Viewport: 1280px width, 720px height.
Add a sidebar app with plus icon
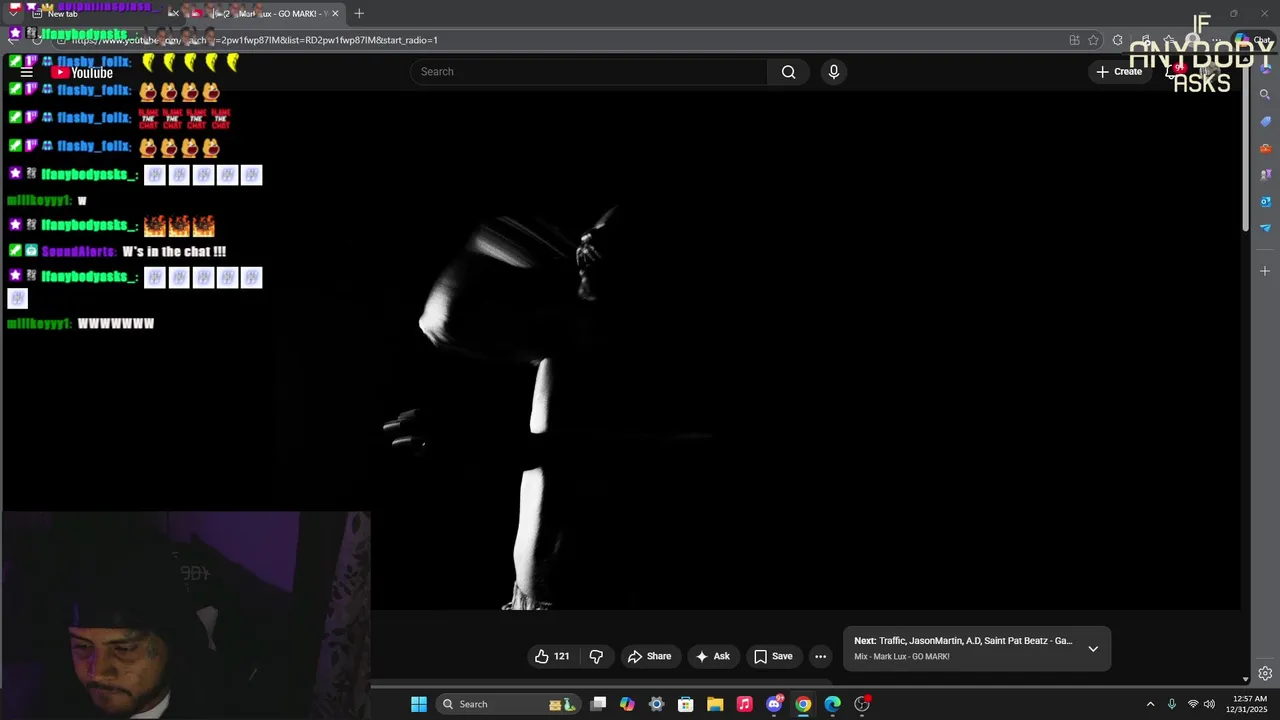tap(1265, 271)
